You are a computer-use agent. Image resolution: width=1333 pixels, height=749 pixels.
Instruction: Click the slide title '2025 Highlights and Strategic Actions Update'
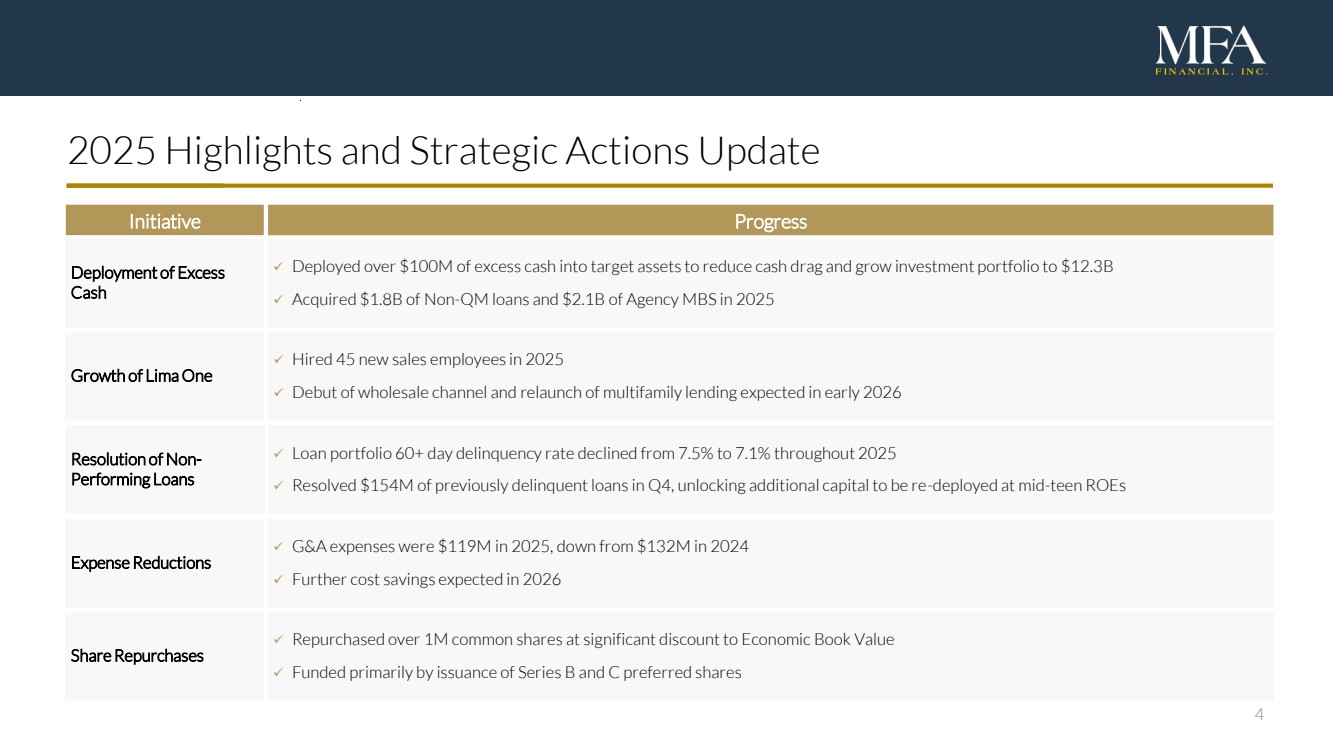(443, 151)
